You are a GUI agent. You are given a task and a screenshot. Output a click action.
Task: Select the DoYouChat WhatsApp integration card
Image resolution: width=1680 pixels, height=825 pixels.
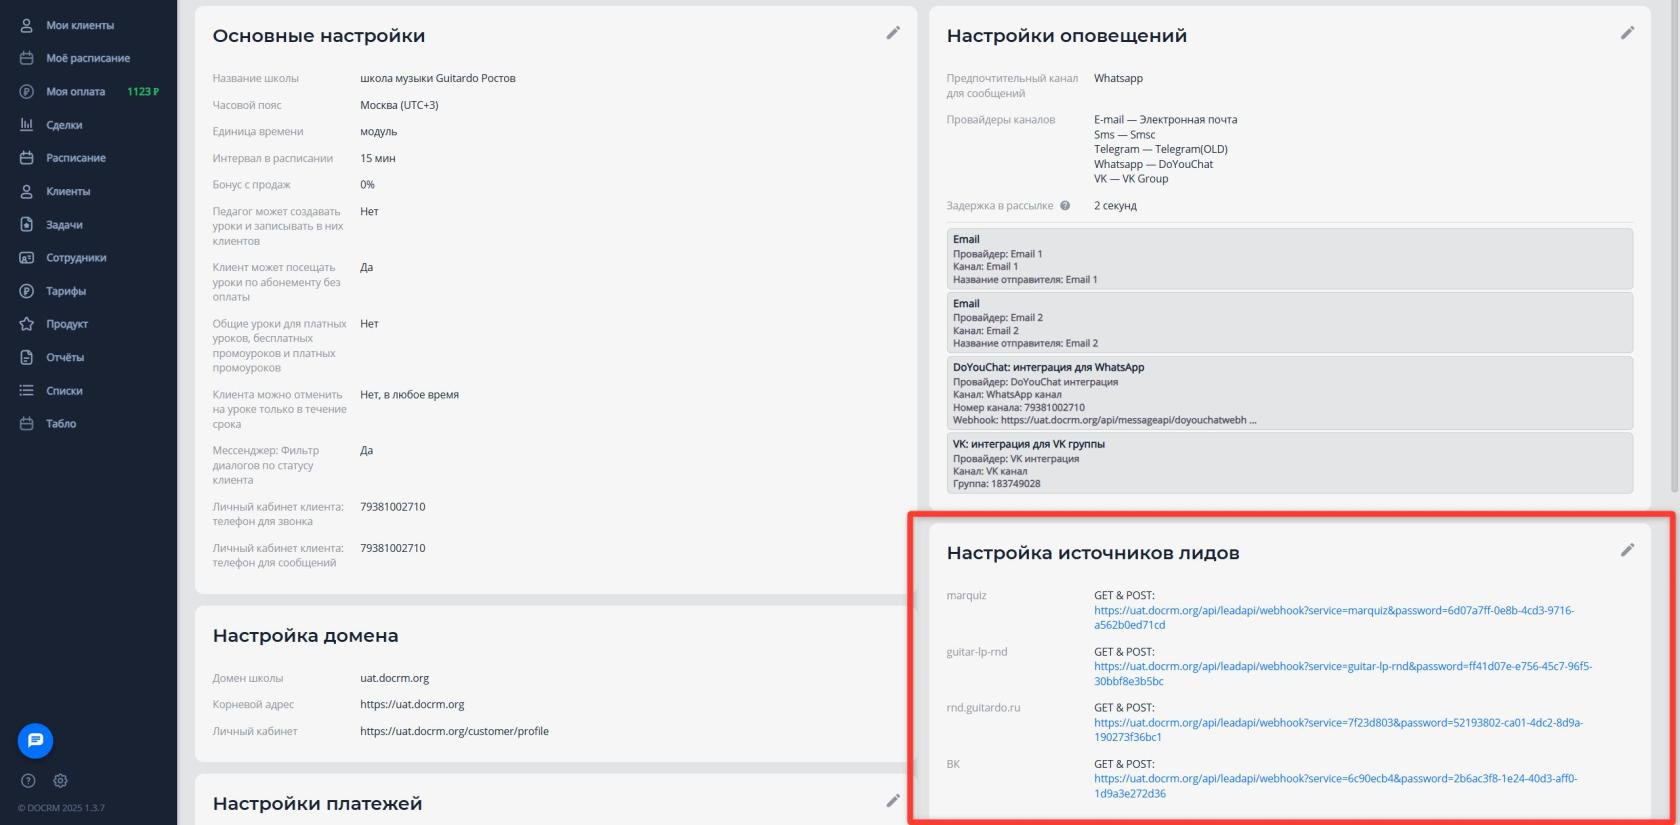(x=1289, y=393)
